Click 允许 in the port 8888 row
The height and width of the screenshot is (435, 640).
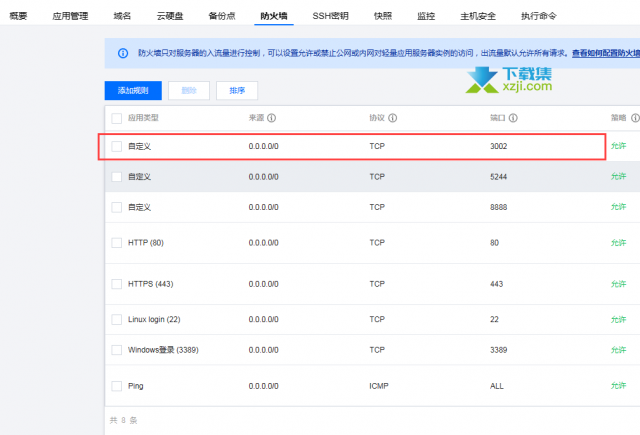click(x=618, y=207)
